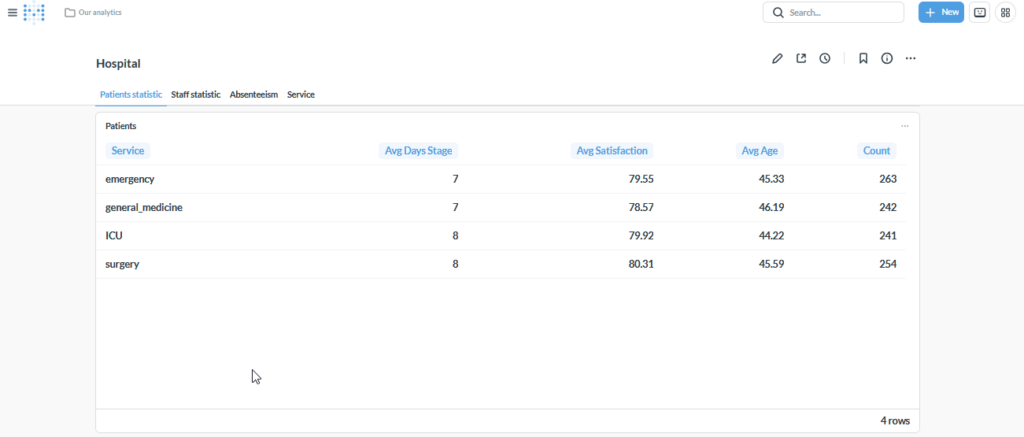
Task: Click the 4 rows footer label
Action: [895, 421]
